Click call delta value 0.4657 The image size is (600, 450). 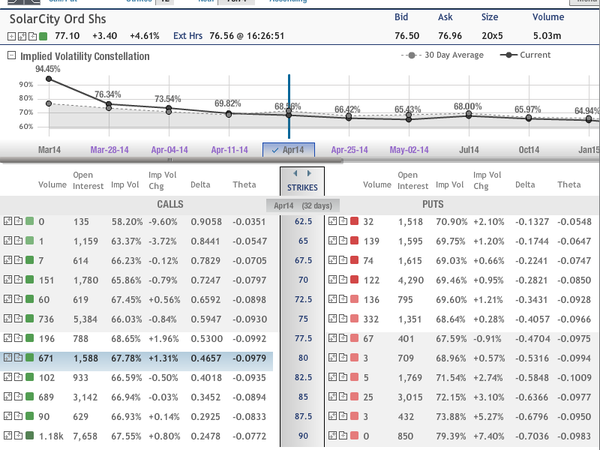[206, 358]
